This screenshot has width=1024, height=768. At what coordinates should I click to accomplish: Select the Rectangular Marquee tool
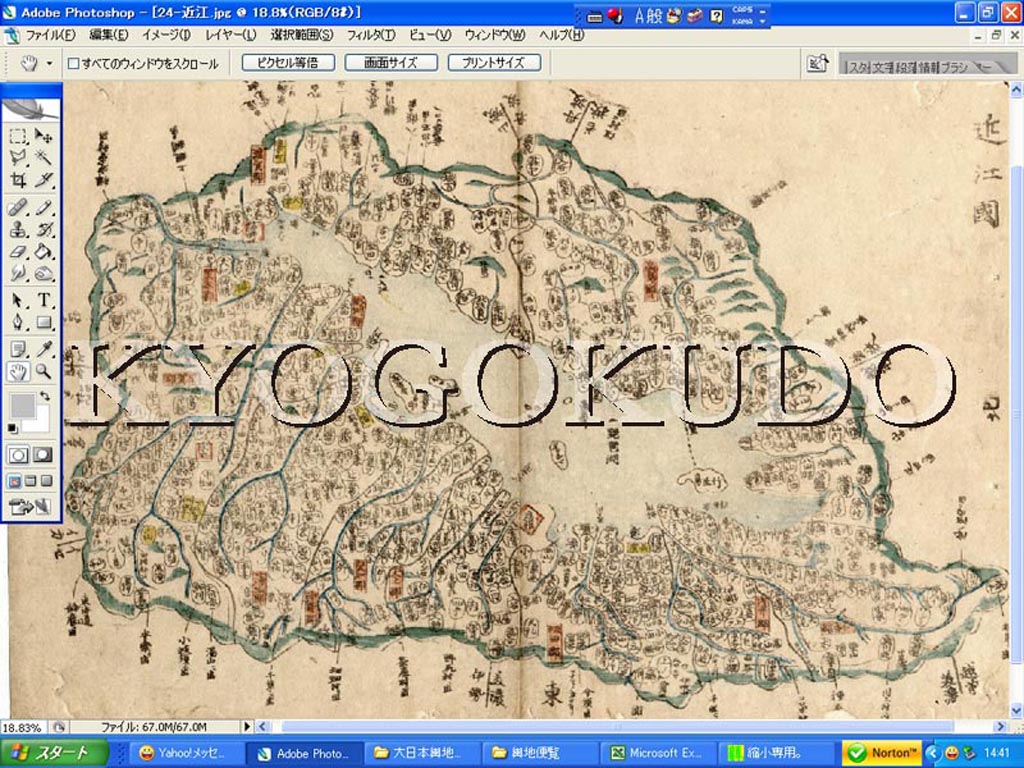pos(18,136)
